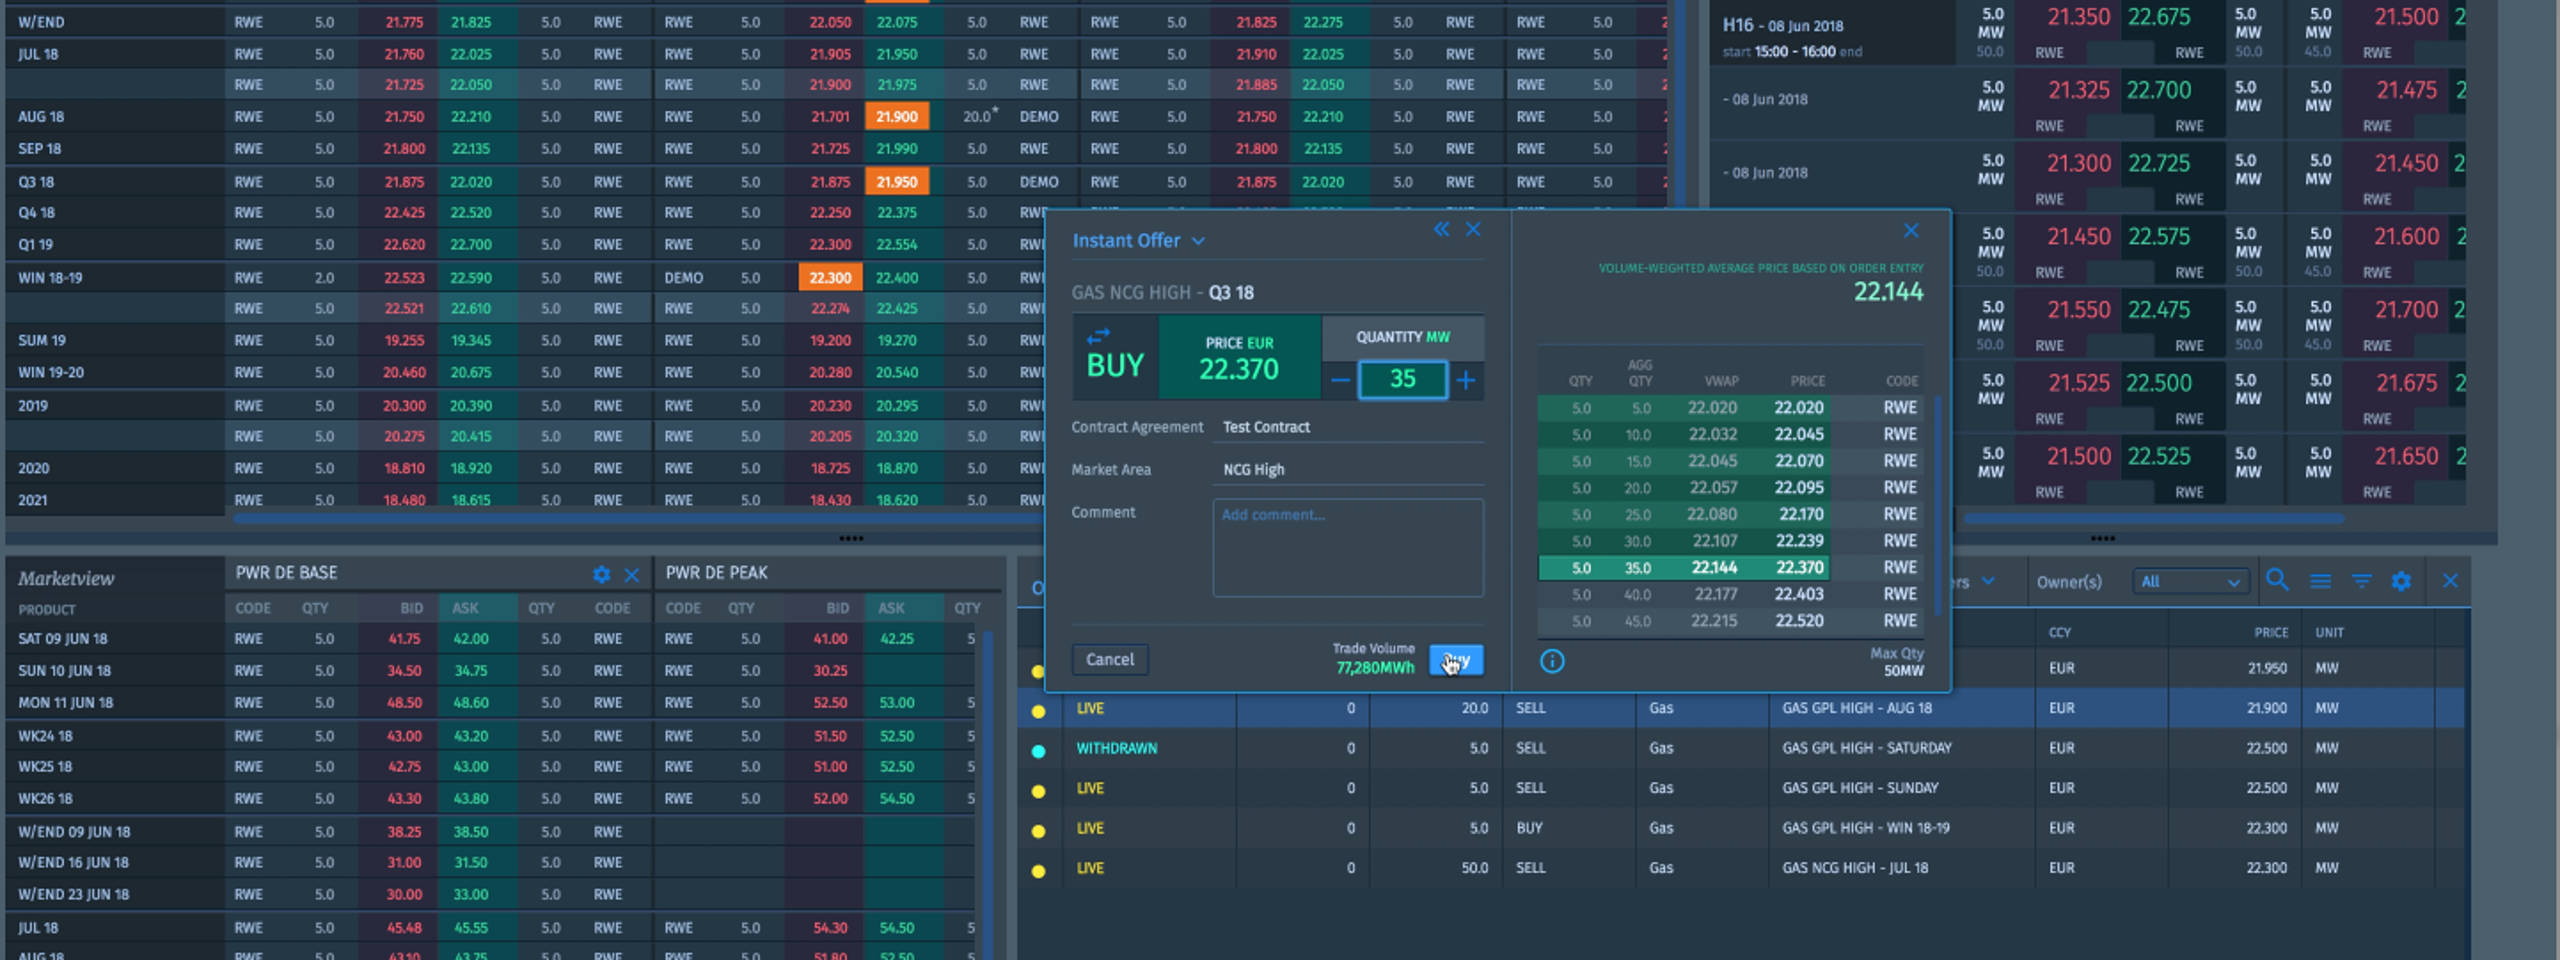
Task: Click minus icon to decrease quantity
Action: click(x=1340, y=381)
